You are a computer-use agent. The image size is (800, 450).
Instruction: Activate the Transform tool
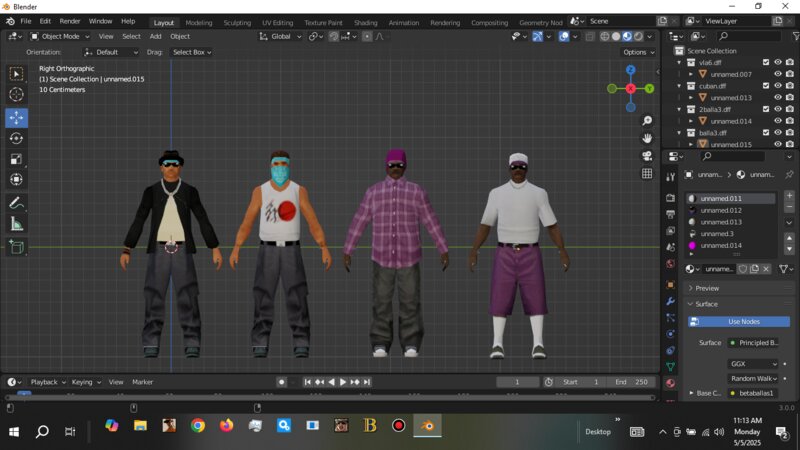[x=16, y=180]
